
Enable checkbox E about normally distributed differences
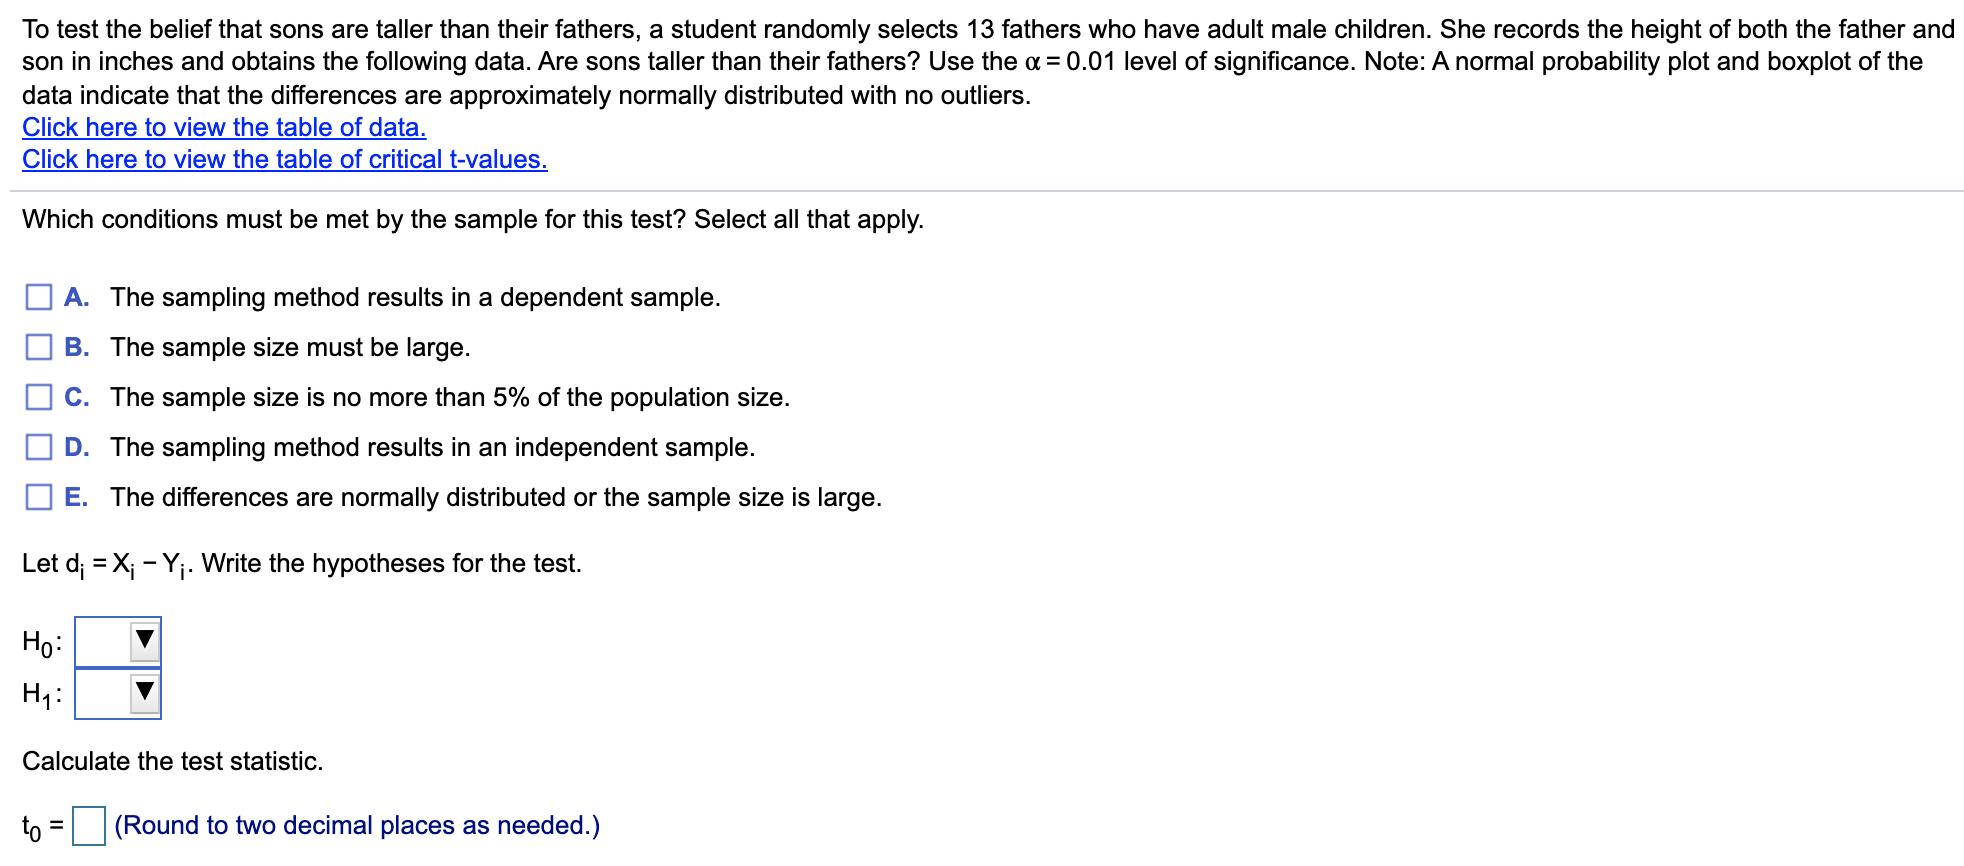click(39, 497)
